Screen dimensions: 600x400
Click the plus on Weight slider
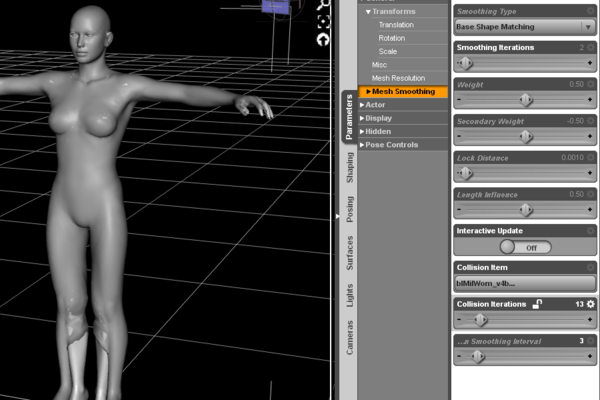[590, 100]
